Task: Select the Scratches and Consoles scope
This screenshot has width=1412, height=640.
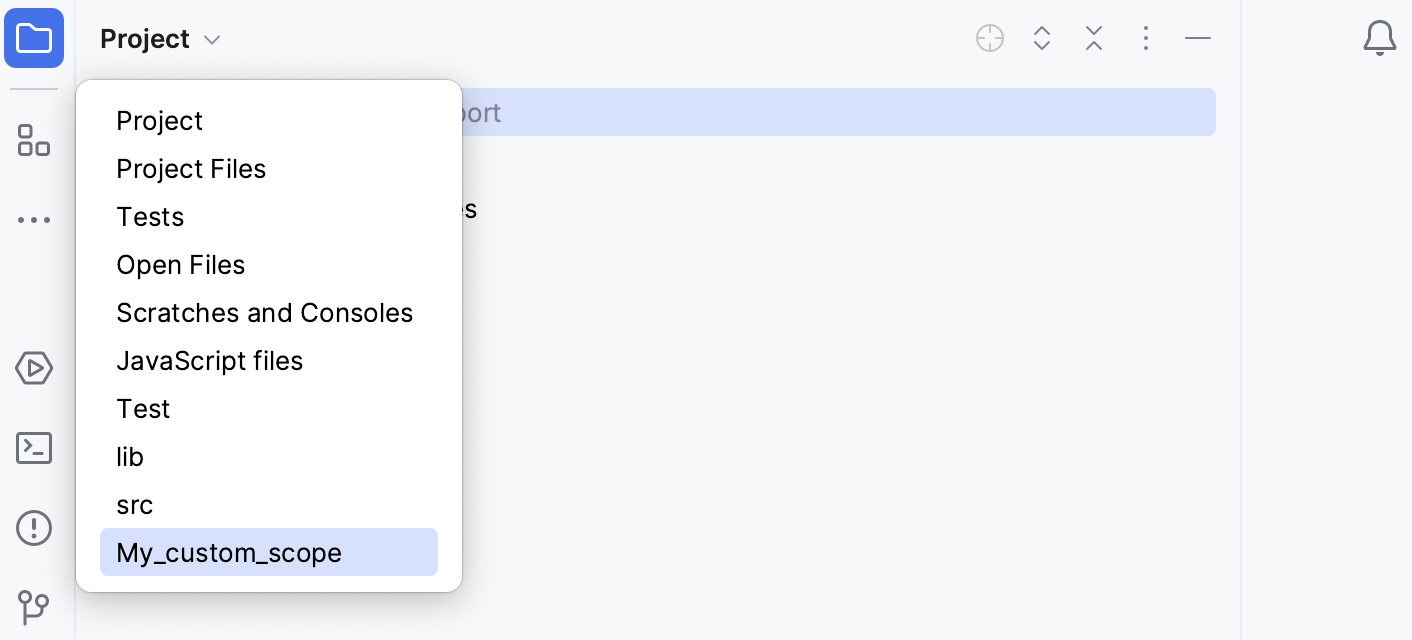Action: [x=264, y=312]
